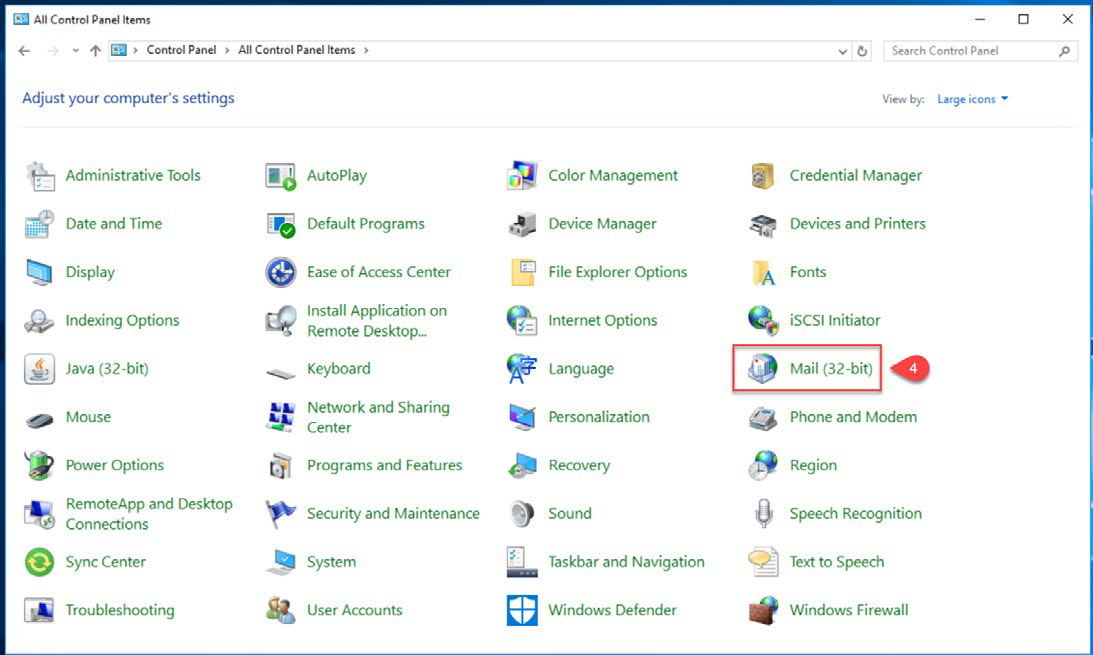Select All Control Panel Items breadcrumb
This screenshot has width=1093, height=655.
click(x=296, y=50)
